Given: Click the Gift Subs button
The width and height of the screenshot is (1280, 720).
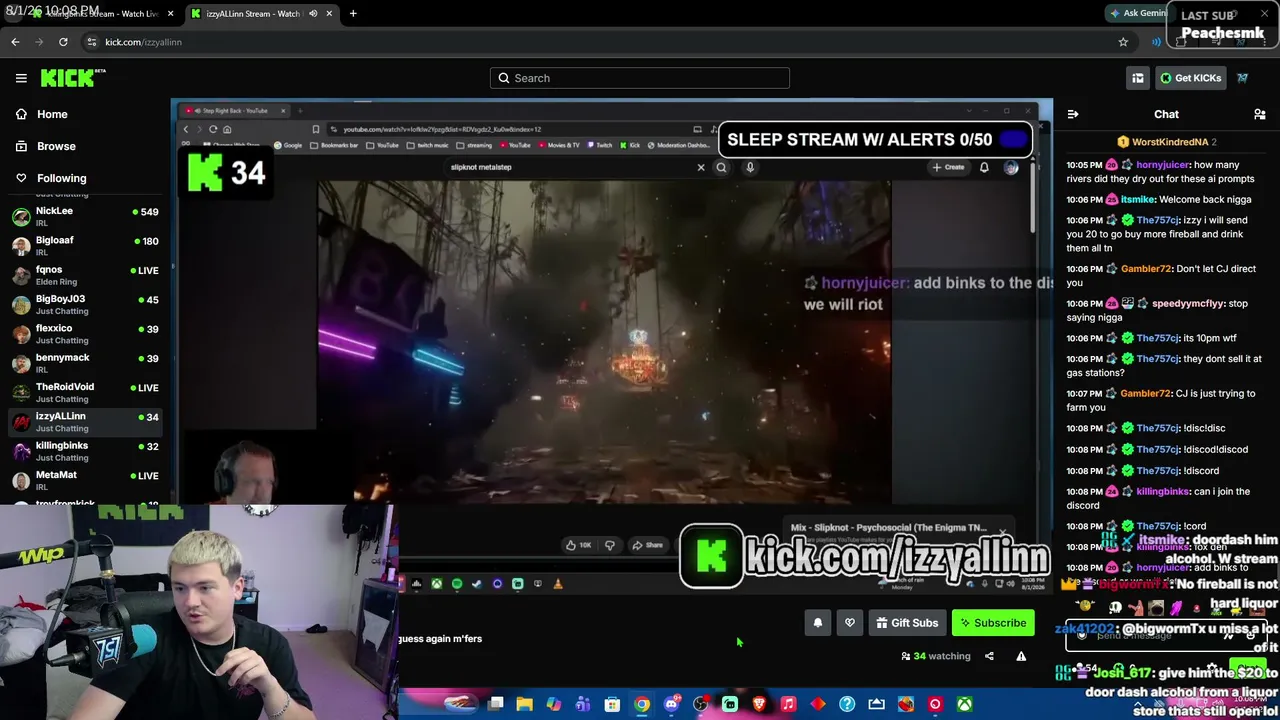Looking at the screenshot, I should click(907, 623).
